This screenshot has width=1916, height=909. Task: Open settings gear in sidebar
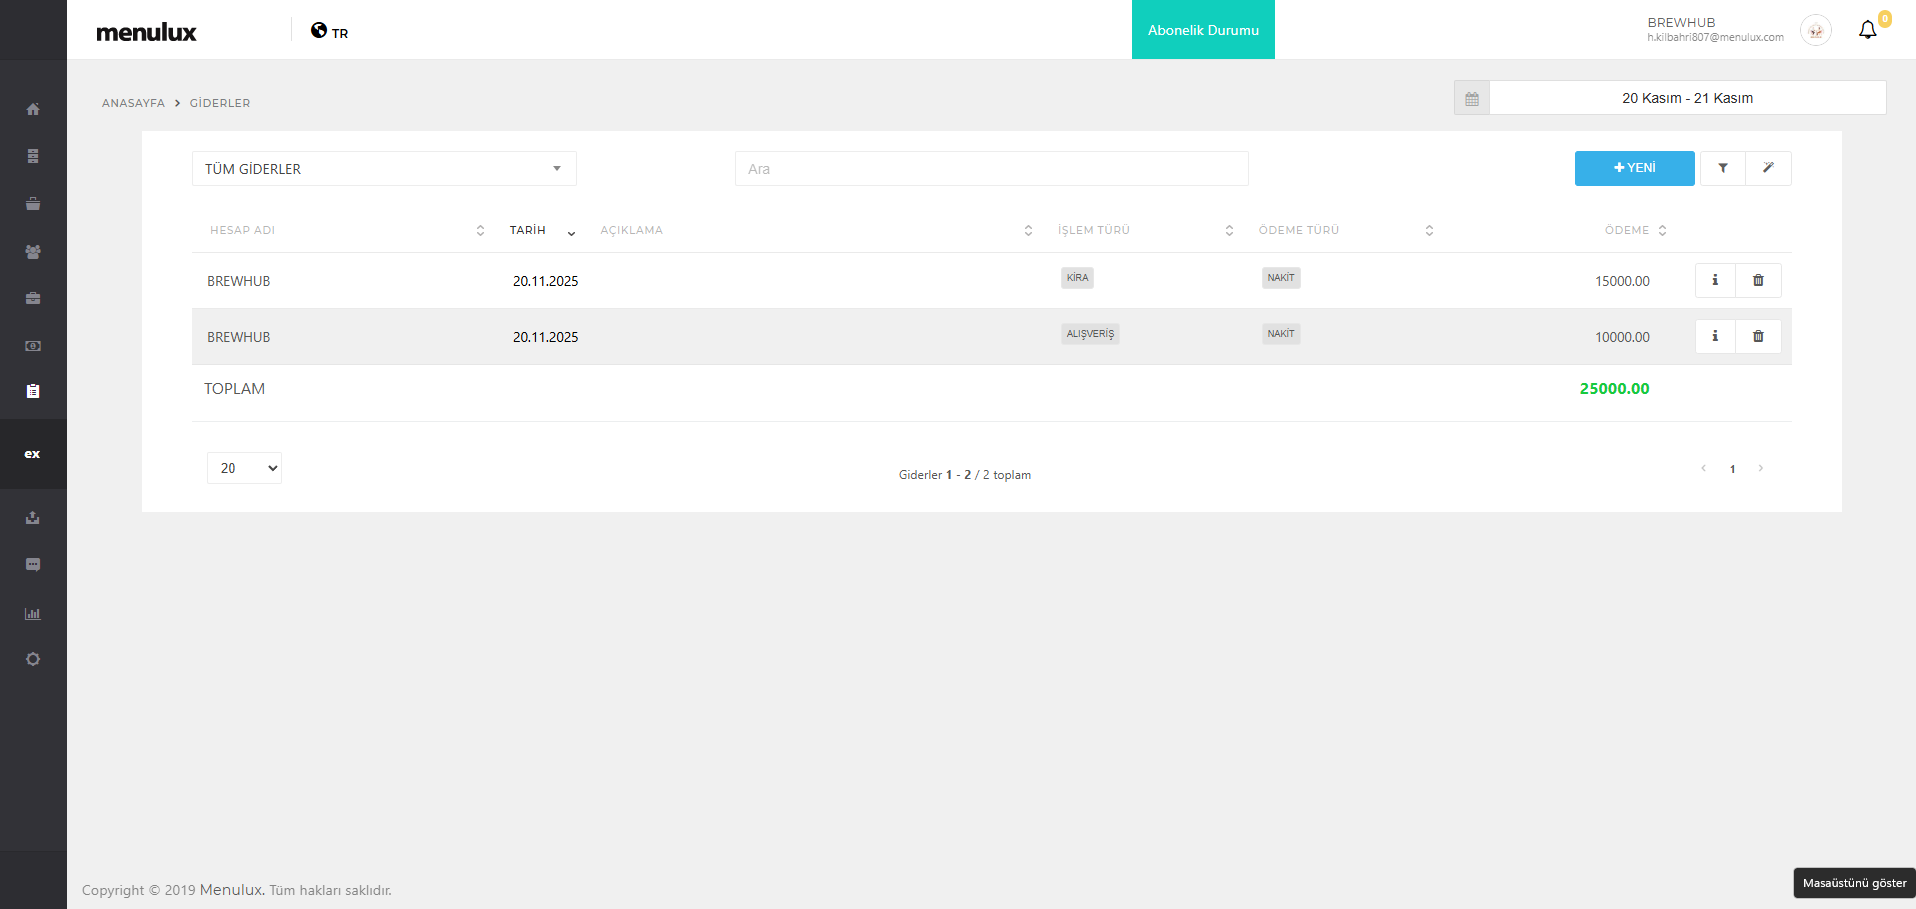(x=33, y=659)
